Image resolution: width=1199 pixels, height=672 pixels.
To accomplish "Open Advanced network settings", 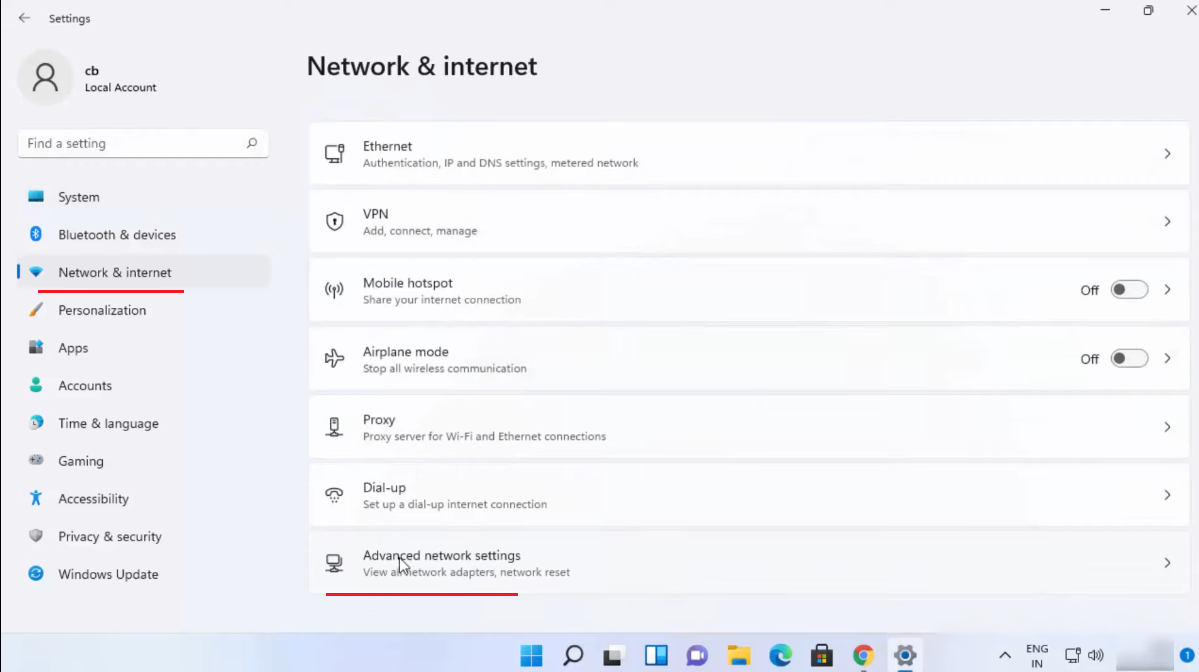I will coord(749,563).
